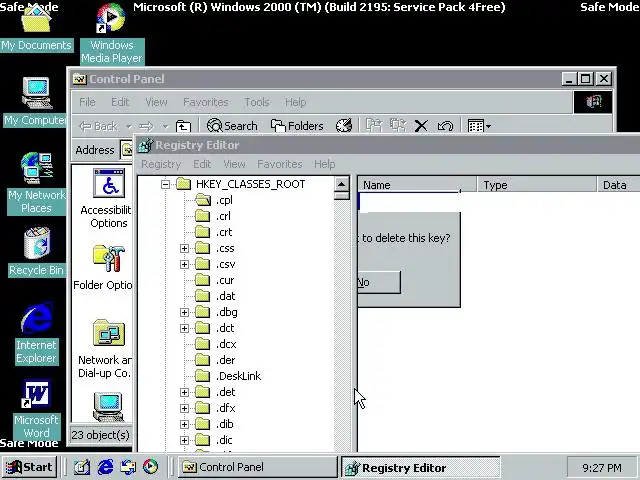The height and width of the screenshot is (480, 640).
Task: Open File menu in Control Panel
Action: coord(87,102)
